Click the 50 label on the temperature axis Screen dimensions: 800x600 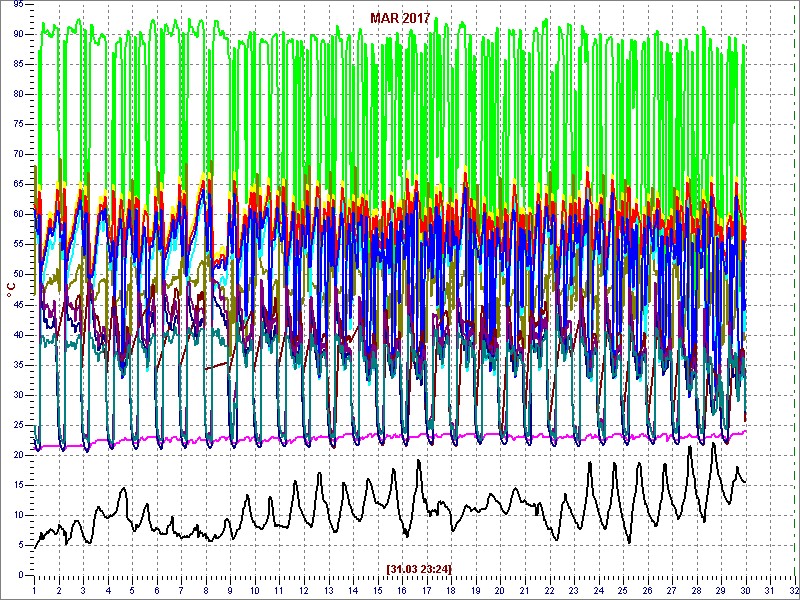coord(19,274)
